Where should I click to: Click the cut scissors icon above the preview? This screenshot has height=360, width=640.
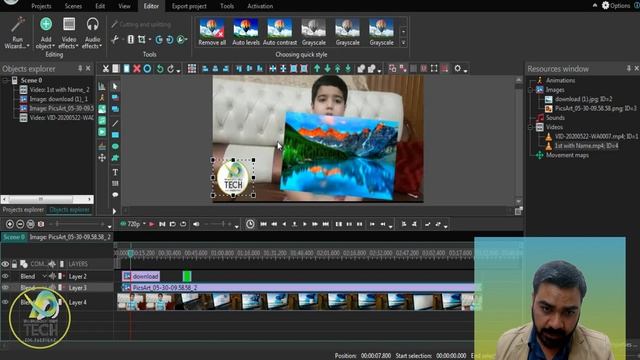point(106,69)
